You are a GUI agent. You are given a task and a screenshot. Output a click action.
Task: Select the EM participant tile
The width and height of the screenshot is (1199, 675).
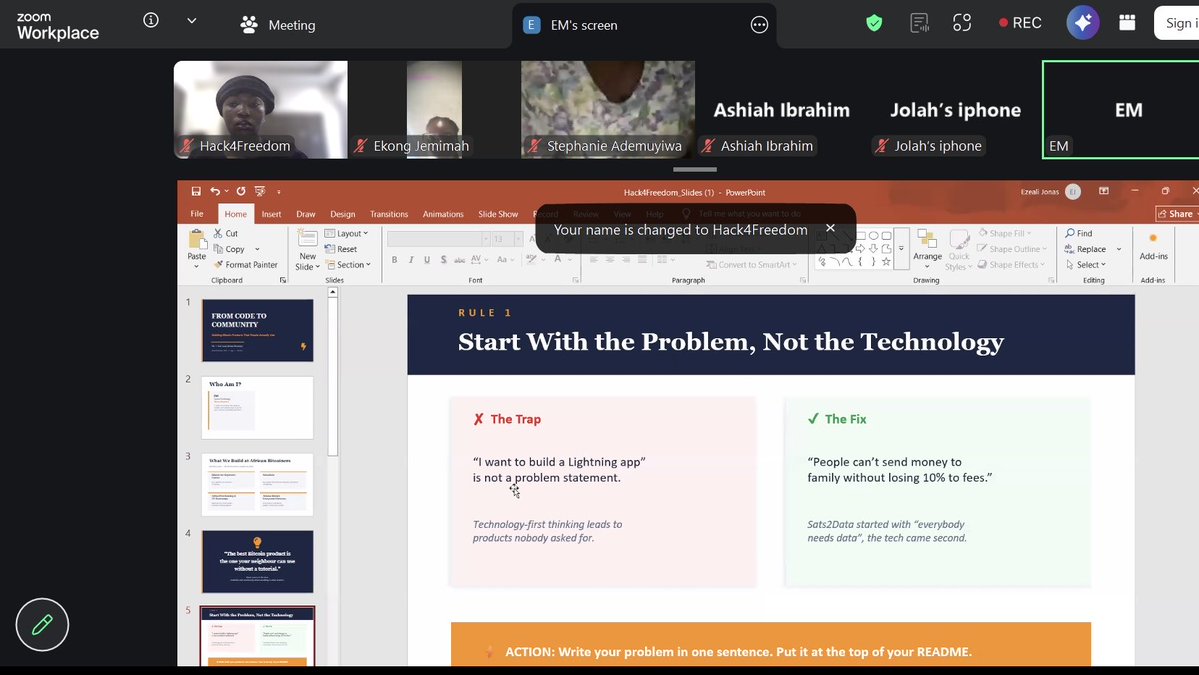pyautogui.click(x=1121, y=109)
